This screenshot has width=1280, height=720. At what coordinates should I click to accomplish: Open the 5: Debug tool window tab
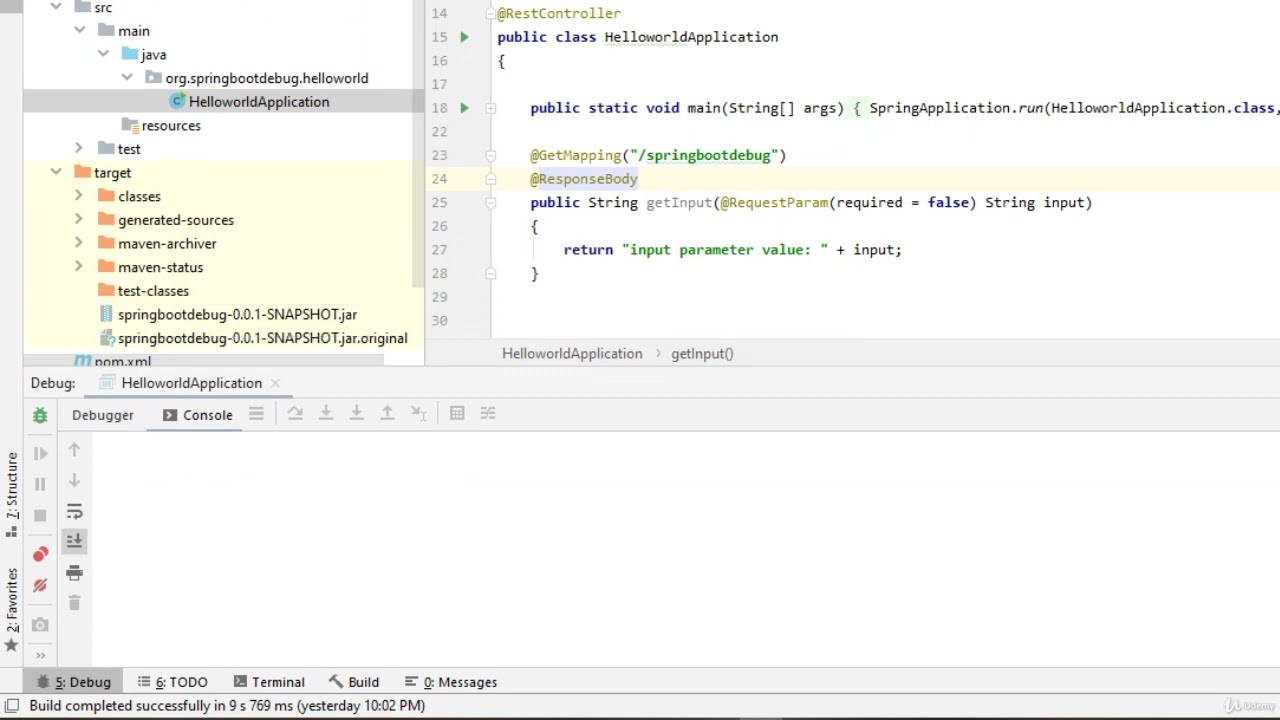click(73, 682)
